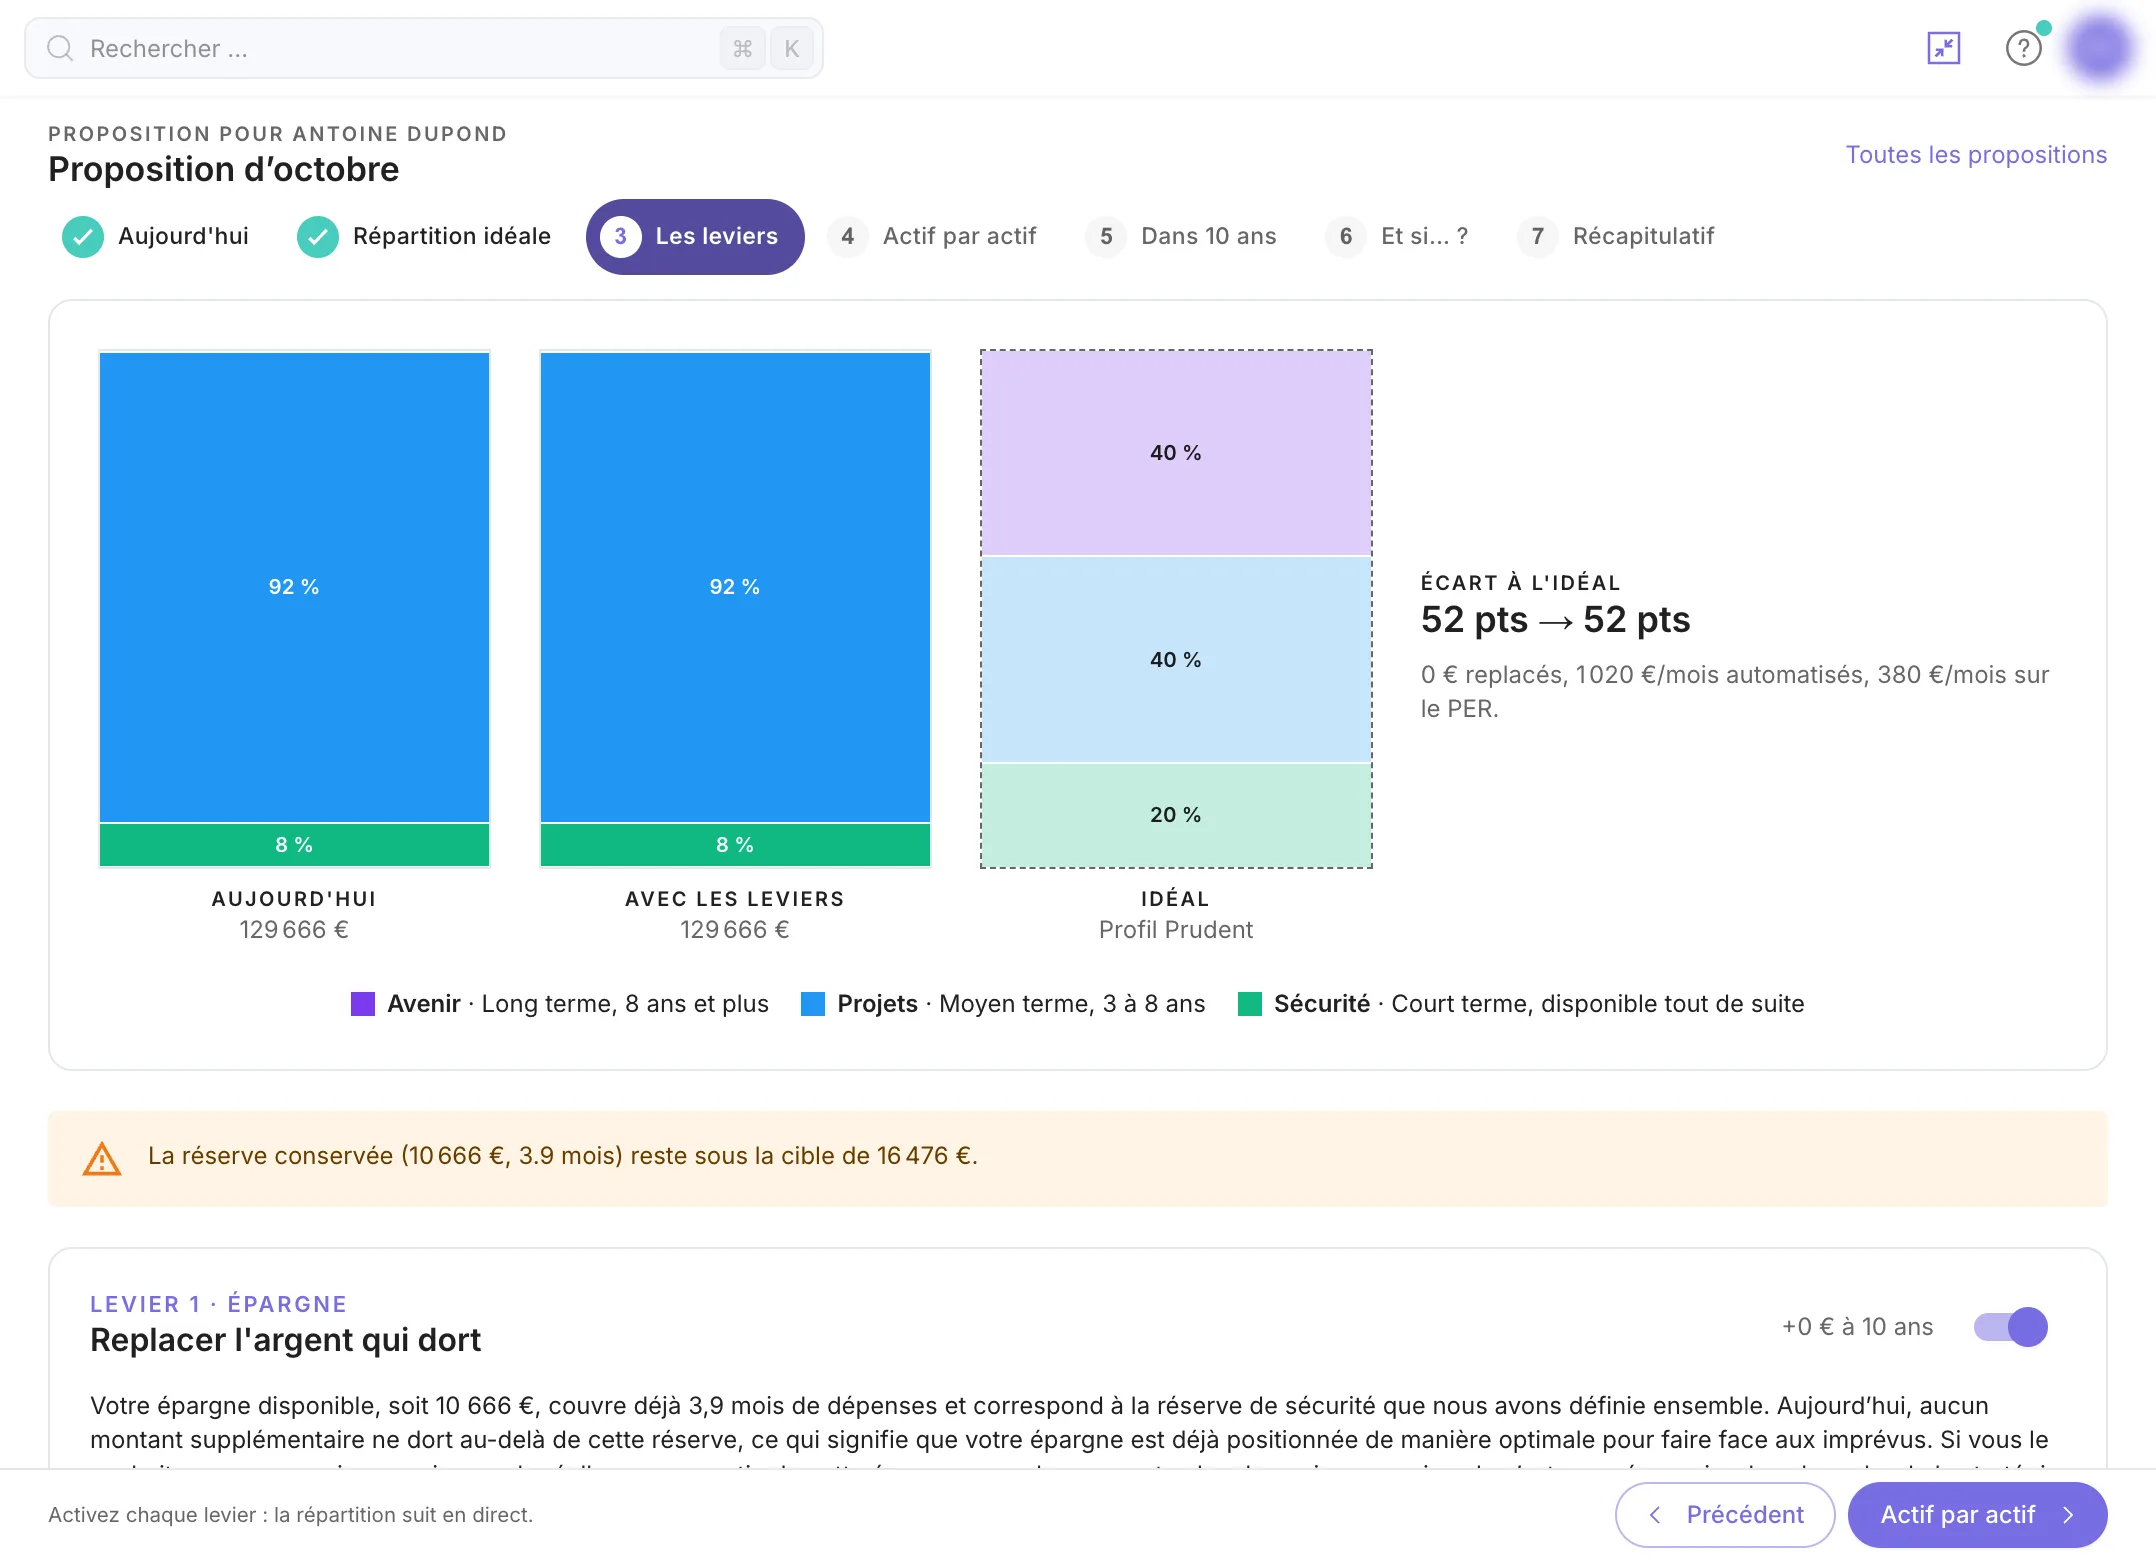The image size is (2156, 1560).
Task: Select the Et si... ? step
Action: [1397, 237]
